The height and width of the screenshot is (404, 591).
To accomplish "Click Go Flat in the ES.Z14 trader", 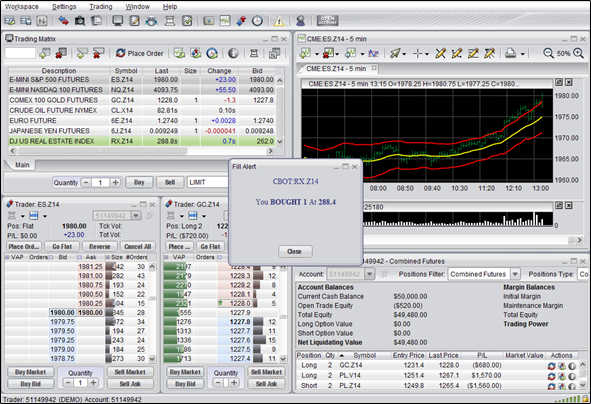I will (62, 246).
